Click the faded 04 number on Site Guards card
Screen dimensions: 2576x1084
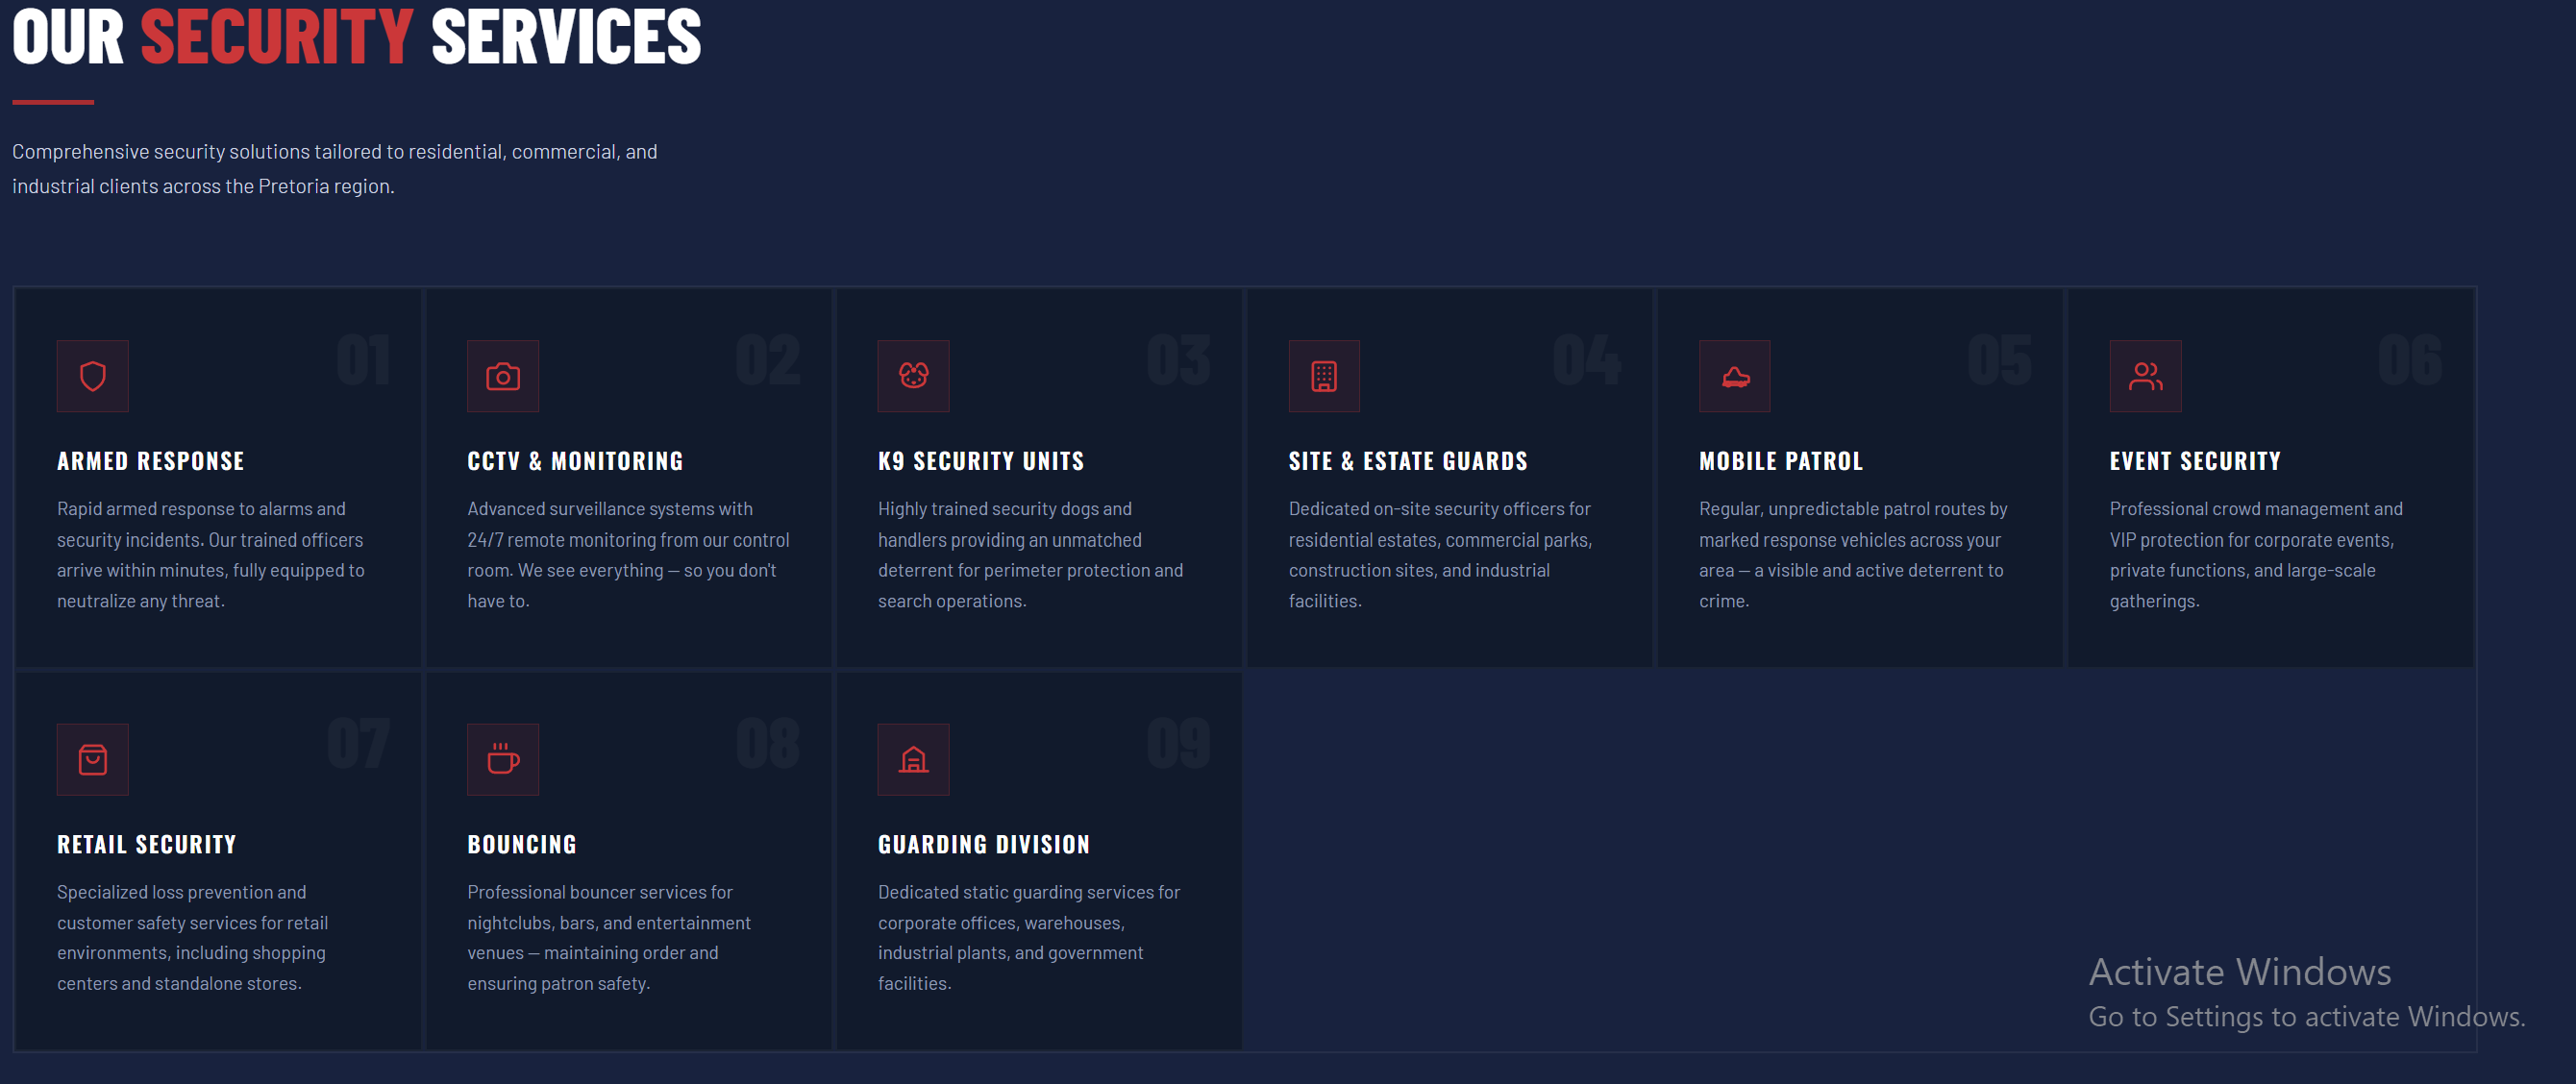coord(1587,360)
